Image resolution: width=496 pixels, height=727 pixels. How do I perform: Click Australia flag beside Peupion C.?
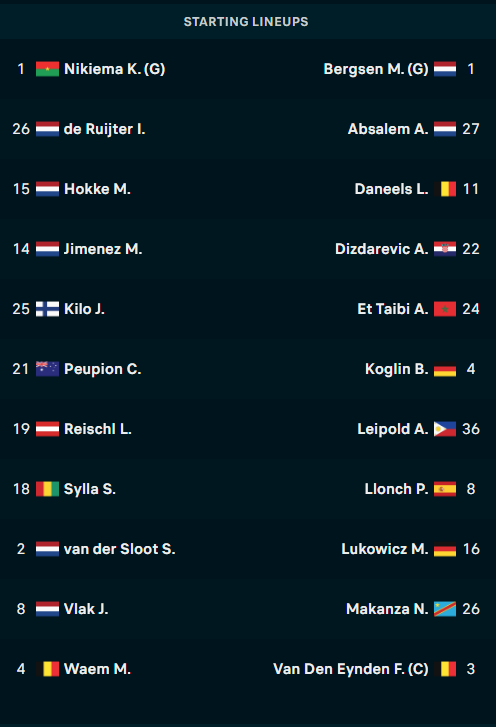(47, 369)
